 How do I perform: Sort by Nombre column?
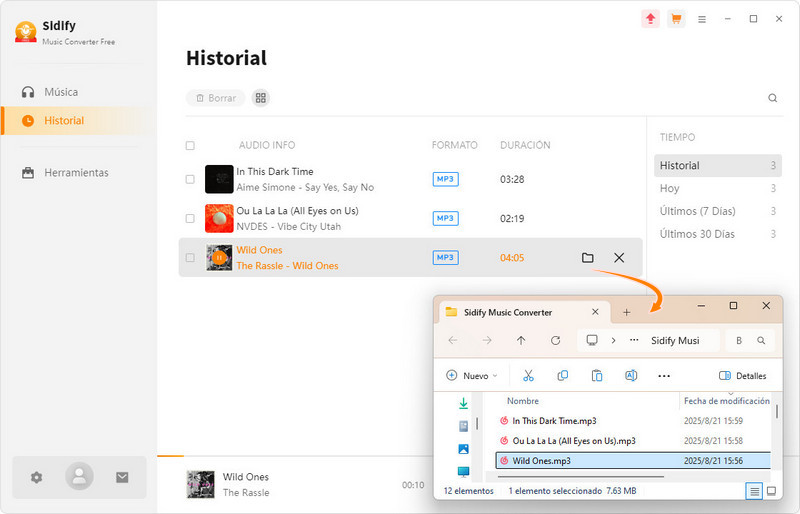(x=522, y=401)
